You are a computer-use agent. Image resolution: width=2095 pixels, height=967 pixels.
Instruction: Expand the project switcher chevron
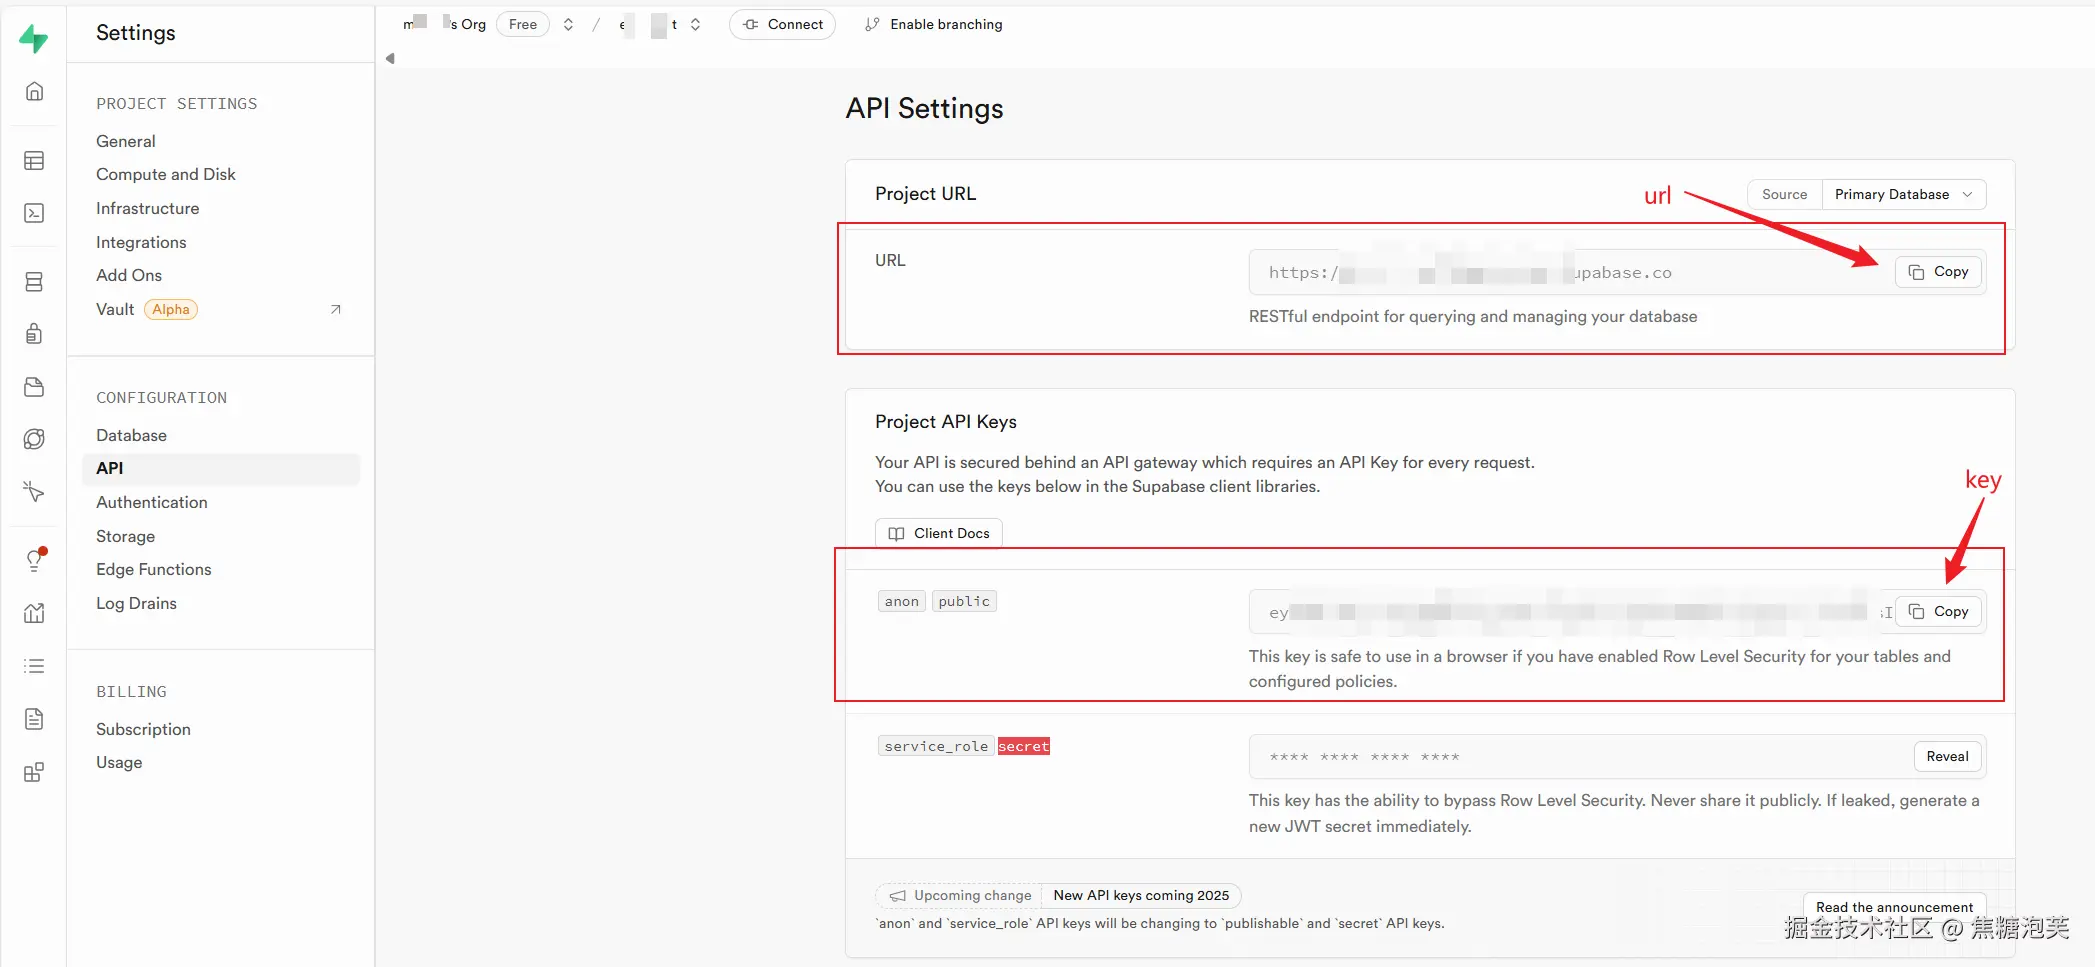695,24
